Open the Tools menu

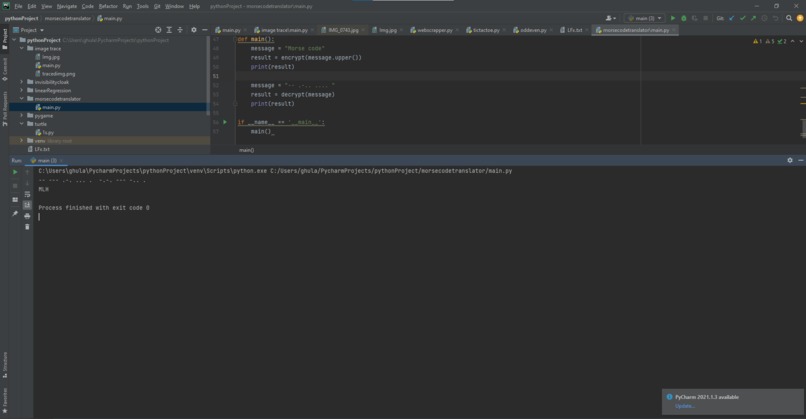[x=142, y=6]
